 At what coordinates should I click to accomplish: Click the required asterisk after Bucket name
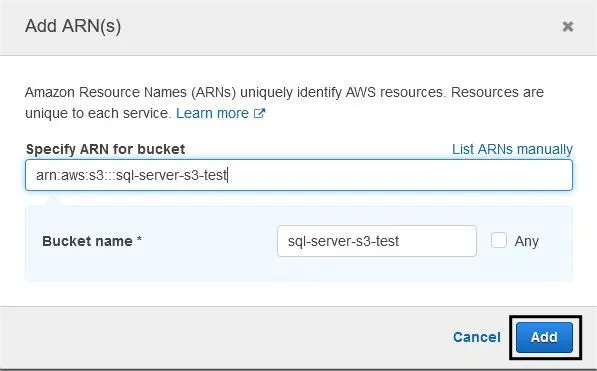139,239
